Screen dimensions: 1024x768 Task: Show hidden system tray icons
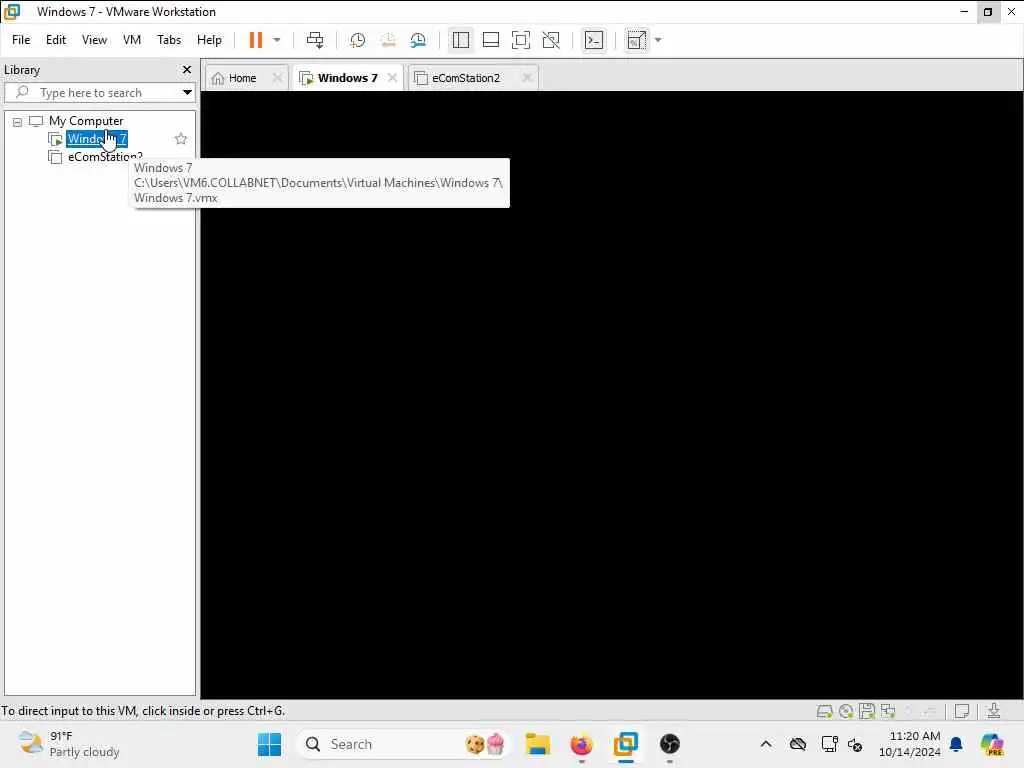tap(766, 744)
